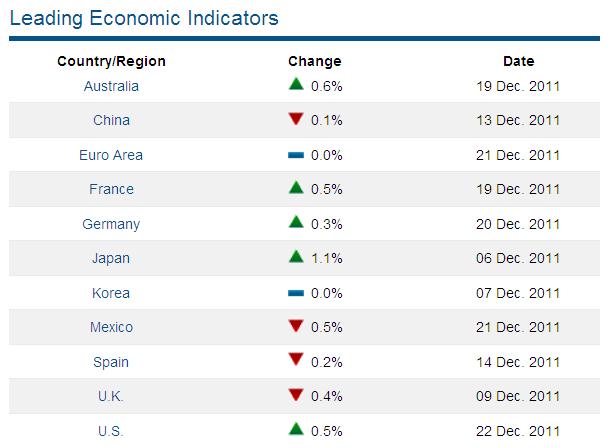This screenshot has height=448, width=614.
Task: Click the blue unchanged bar for Euro Area
Action: point(295,155)
